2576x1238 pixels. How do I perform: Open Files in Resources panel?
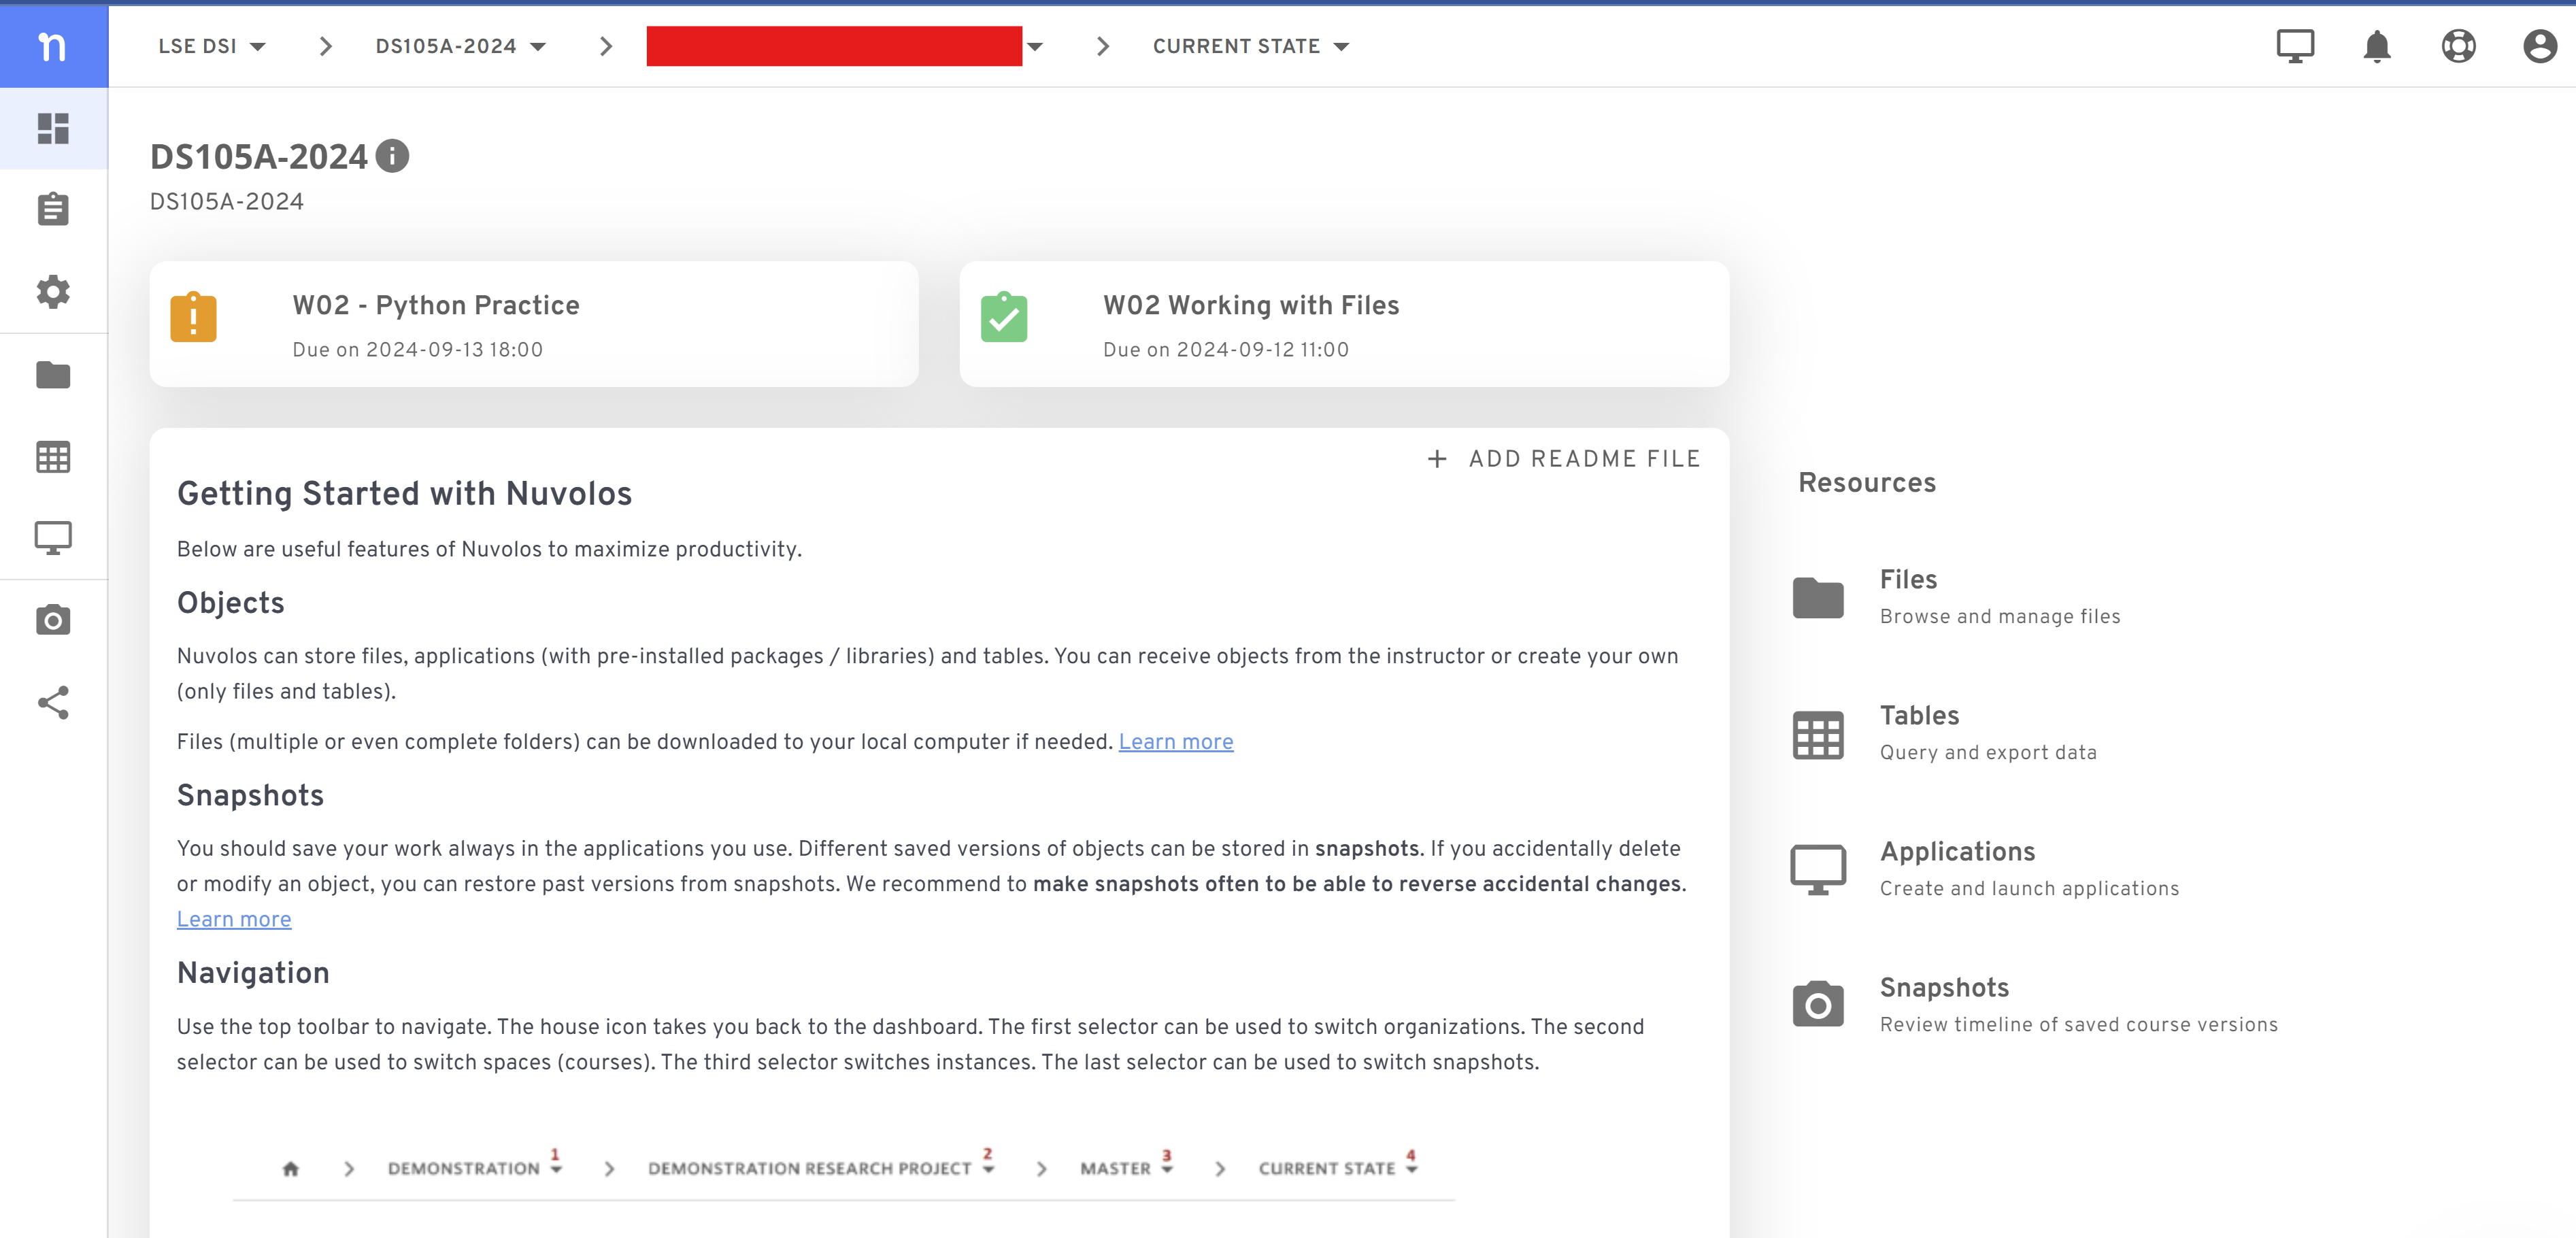(x=1907, y=580)
